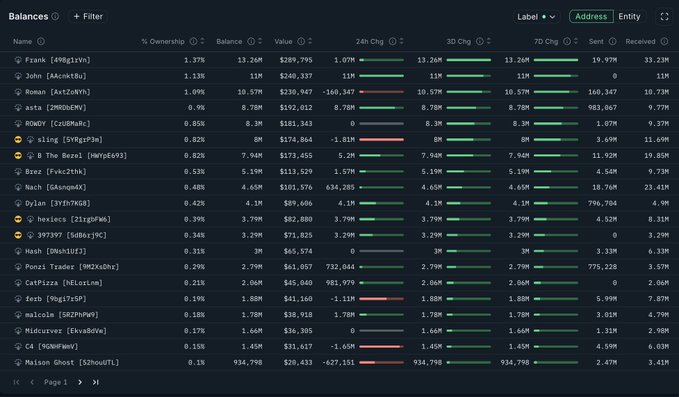Click the red 24h change bar for sling
679x397 pixels.
pos(382,140)
